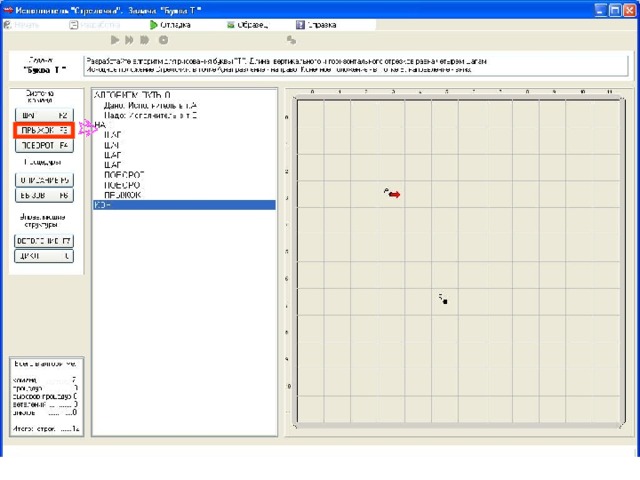
Task: Click the 'Буква Т' task title label
Action: click(x=43, y=70)
